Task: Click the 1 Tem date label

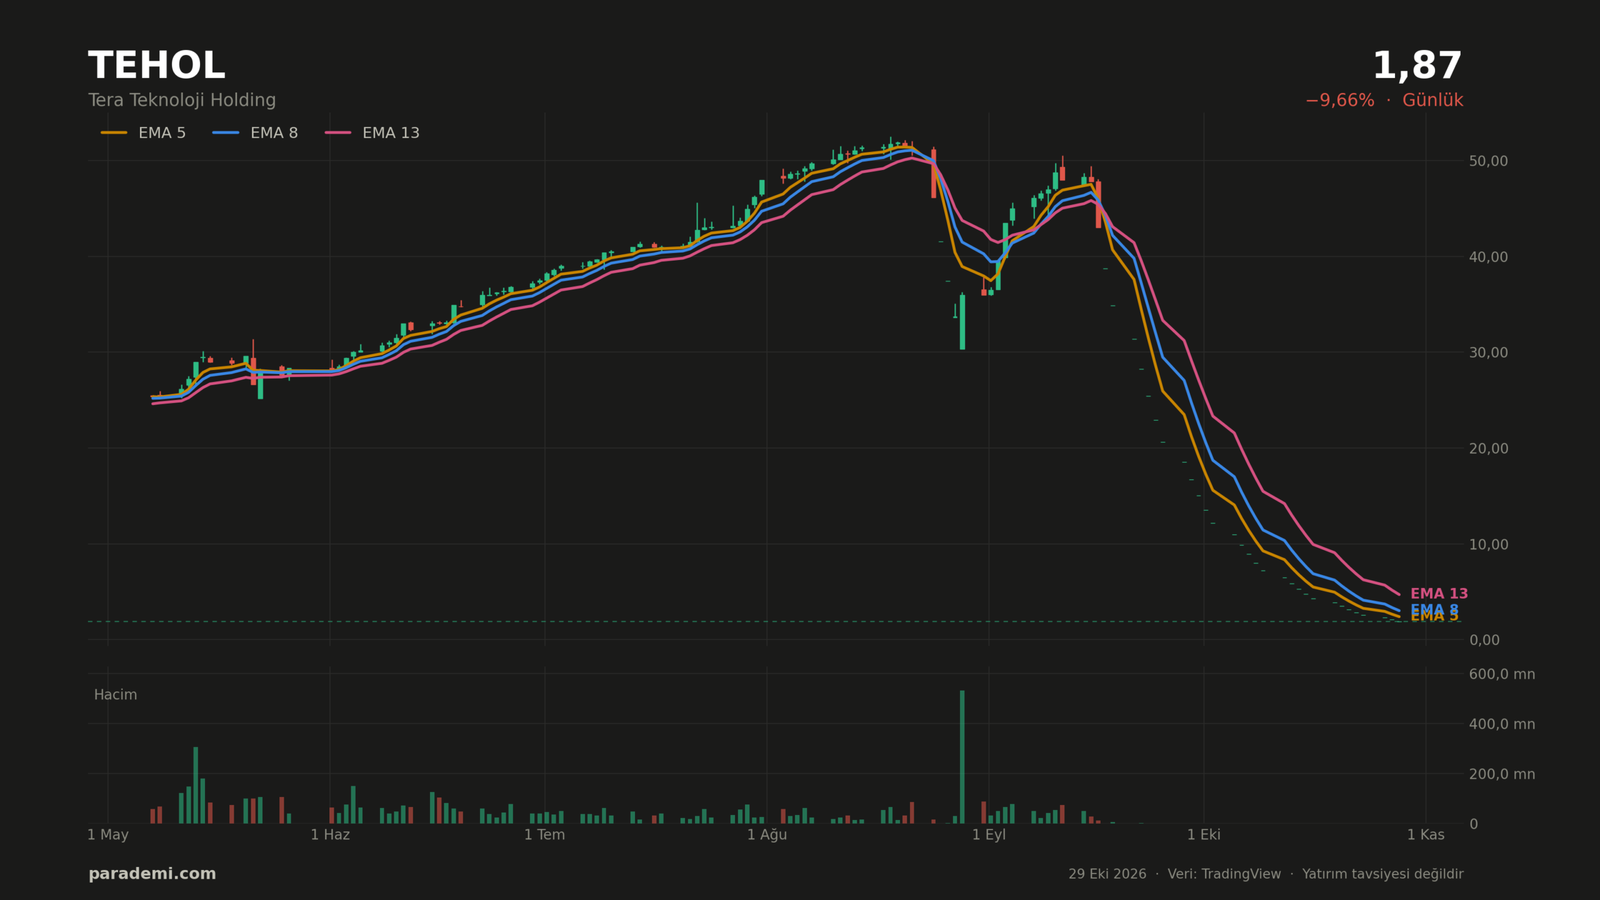Action: [x=544, y=835]
